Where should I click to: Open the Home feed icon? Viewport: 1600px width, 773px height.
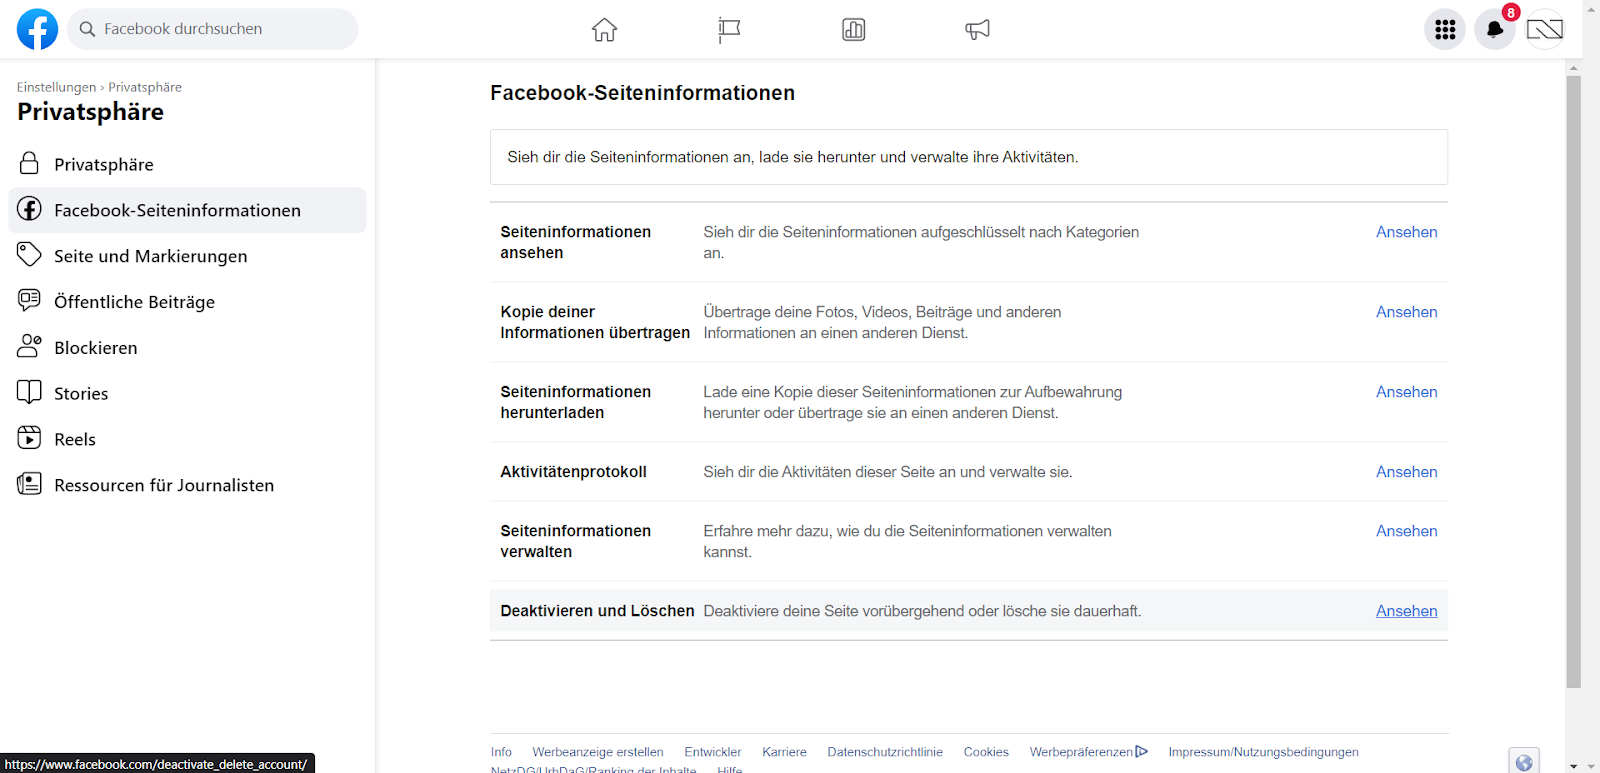(x=604, y=29)
